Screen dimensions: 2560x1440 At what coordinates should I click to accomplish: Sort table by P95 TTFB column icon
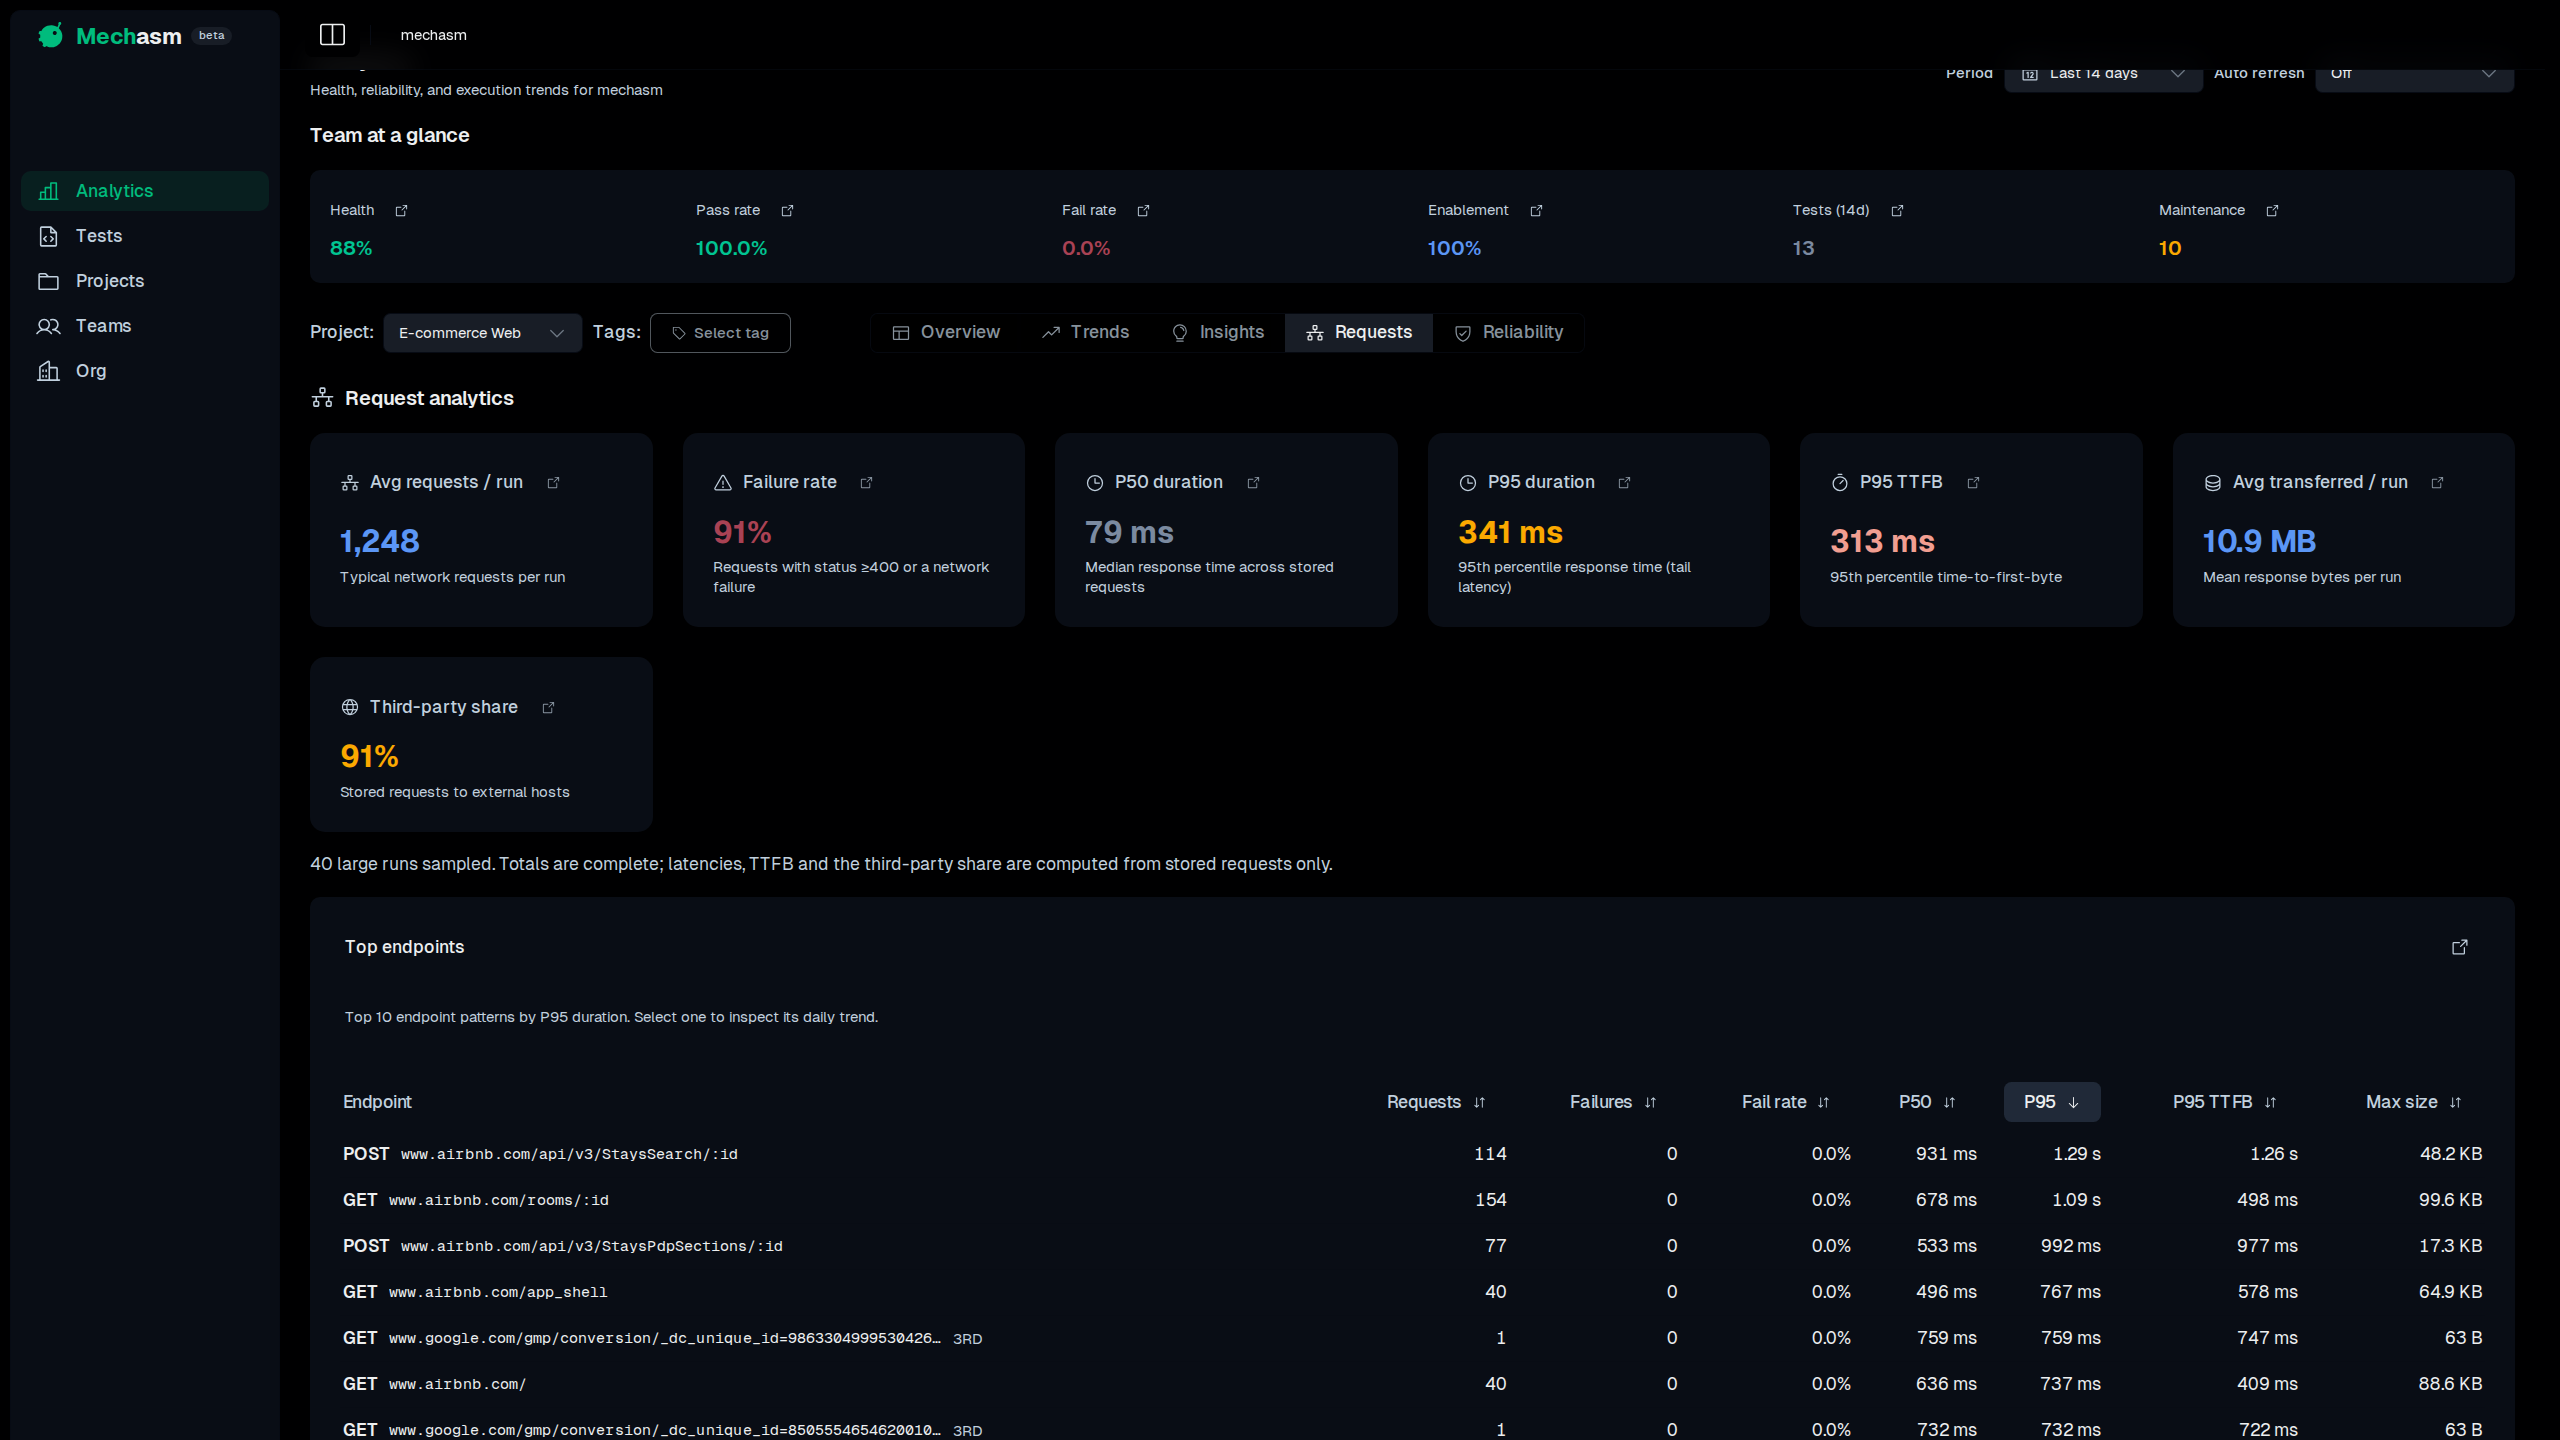[x=2270, y=1103]
